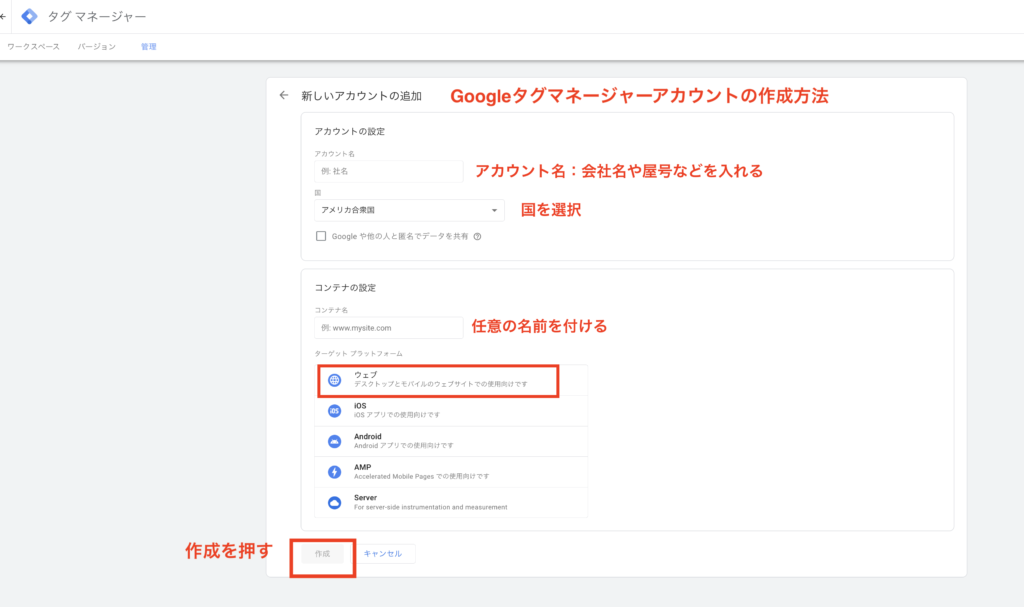The image size is (1024, 607).
Task: Click the アカウント名 input field
Action: click(389, 171)
